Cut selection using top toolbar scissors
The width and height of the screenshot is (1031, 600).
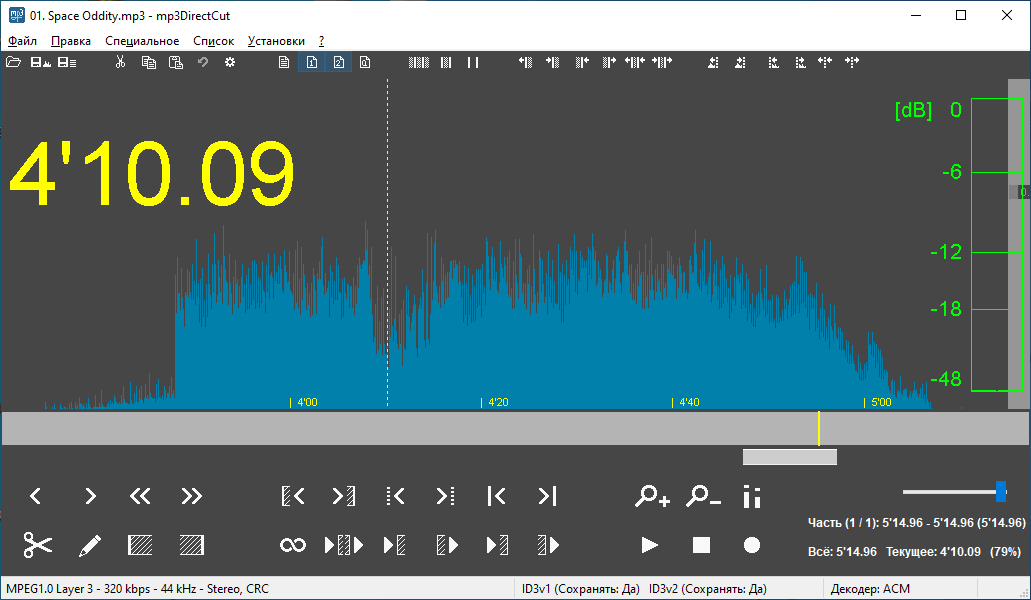(x=120, y=62)
